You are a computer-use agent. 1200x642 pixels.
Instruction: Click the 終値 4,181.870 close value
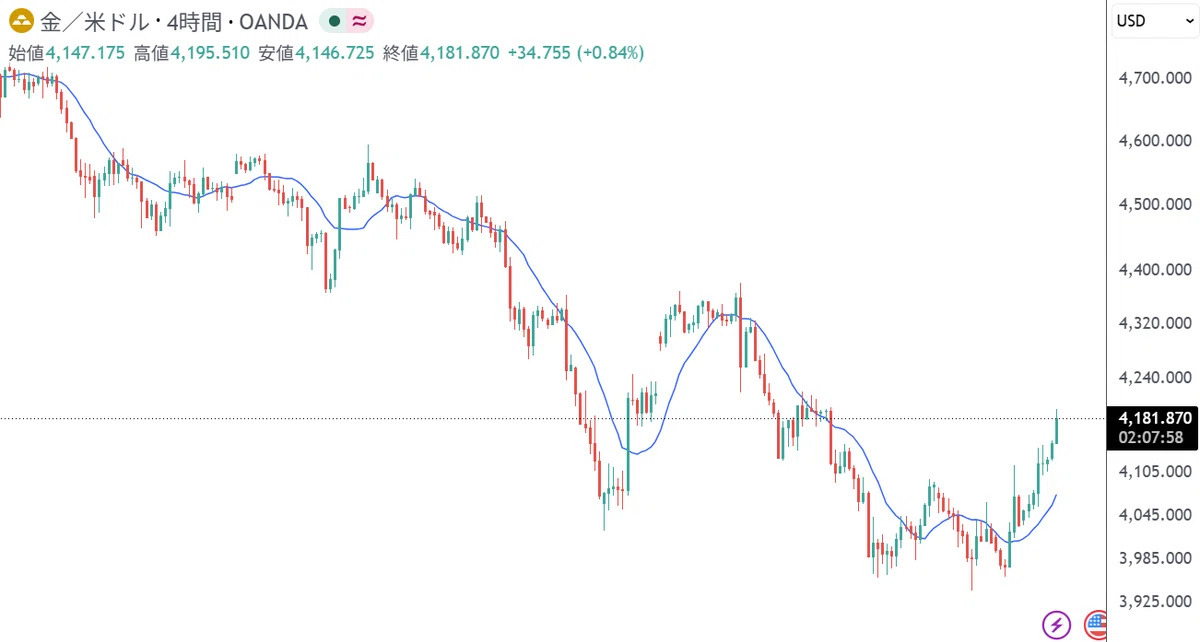click(x=441, y=53)
